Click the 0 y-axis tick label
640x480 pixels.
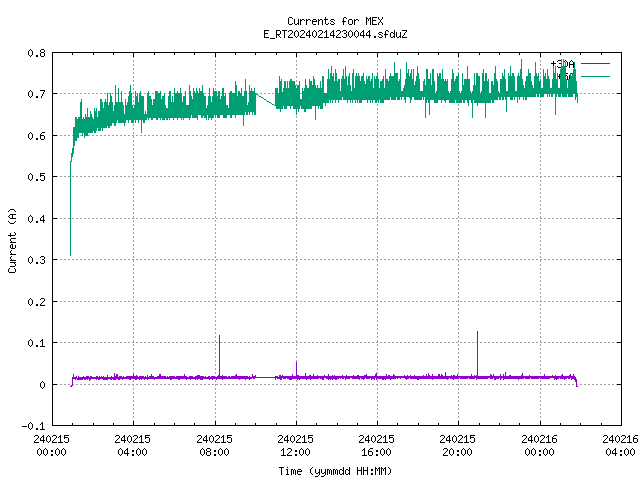pos(42,384)
